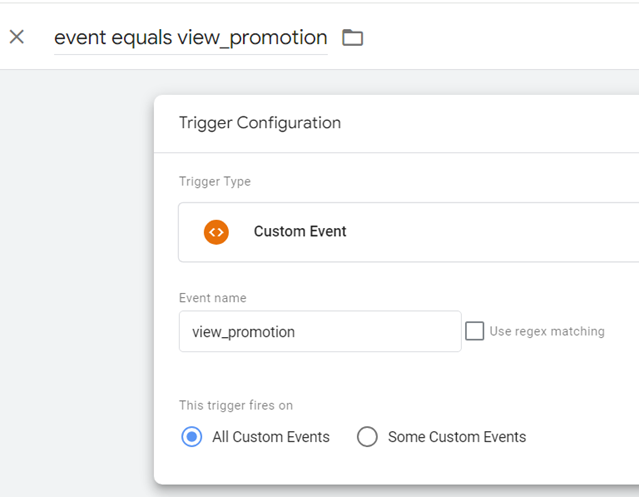Enable Use regex matching checkbox
Screen dimensions: 639x497
475,331
